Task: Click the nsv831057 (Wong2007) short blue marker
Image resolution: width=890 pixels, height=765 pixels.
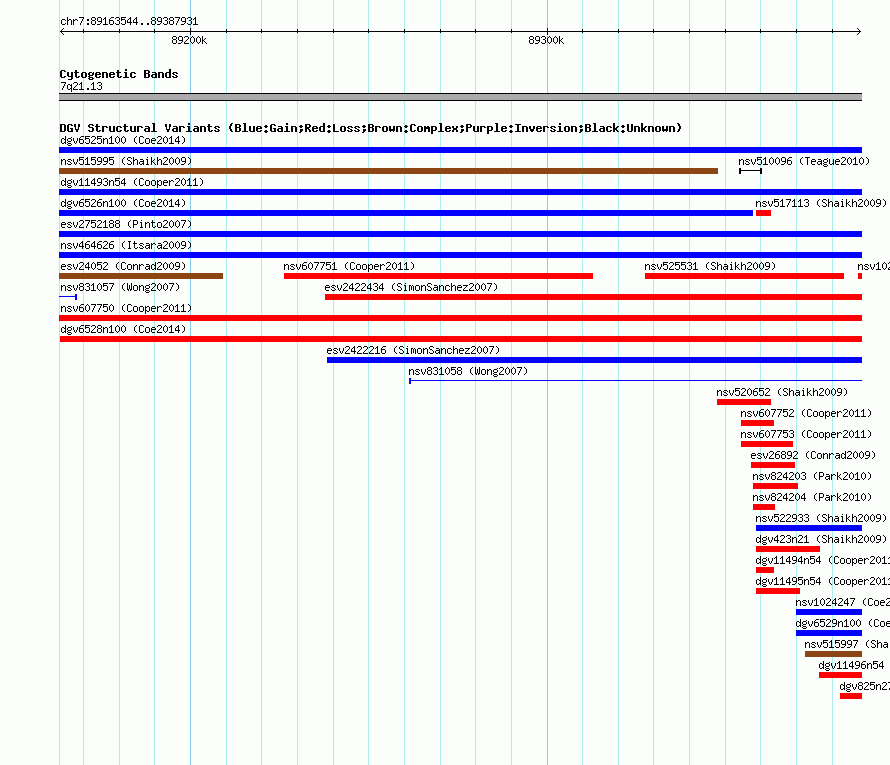Action: coord(68,297)
